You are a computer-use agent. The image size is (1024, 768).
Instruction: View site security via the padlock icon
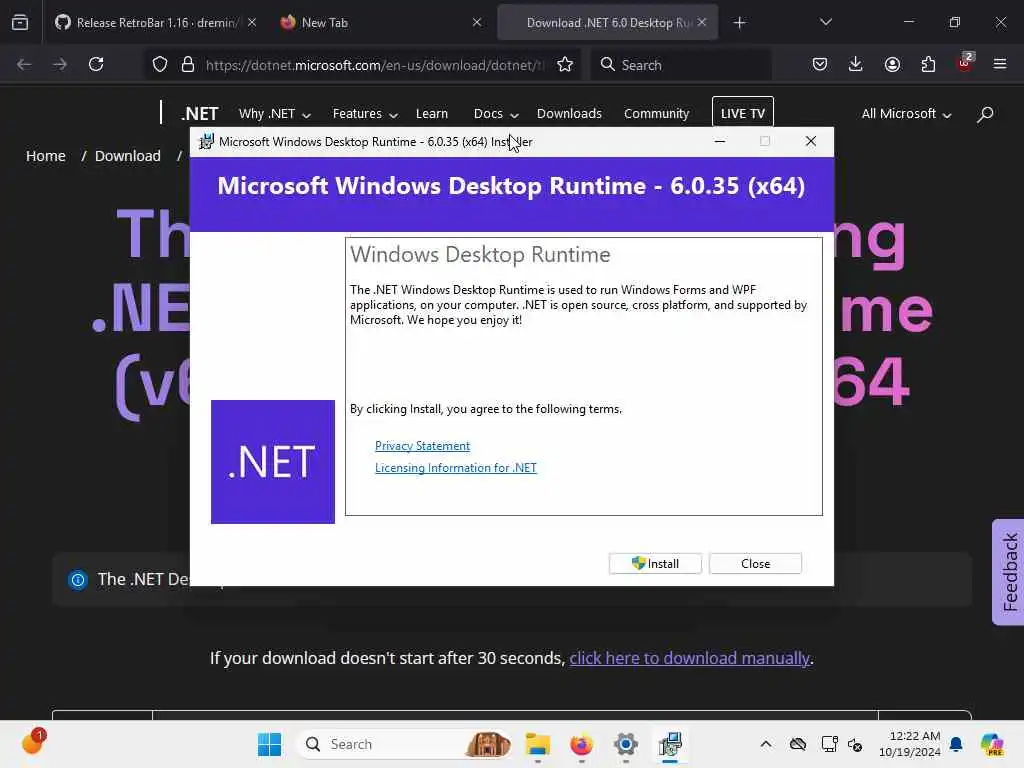[188, 65]
